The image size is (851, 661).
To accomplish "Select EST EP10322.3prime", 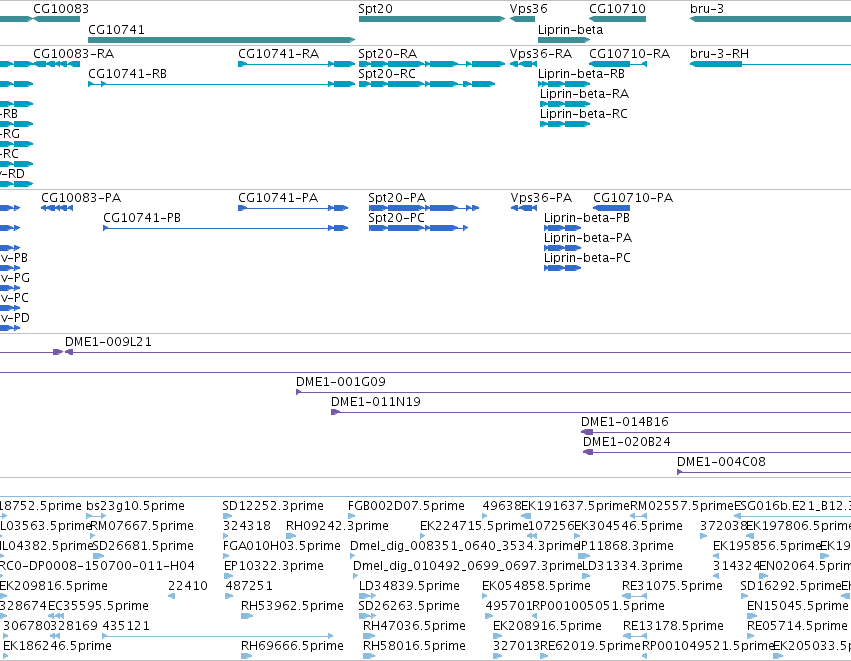I will 274,566.
